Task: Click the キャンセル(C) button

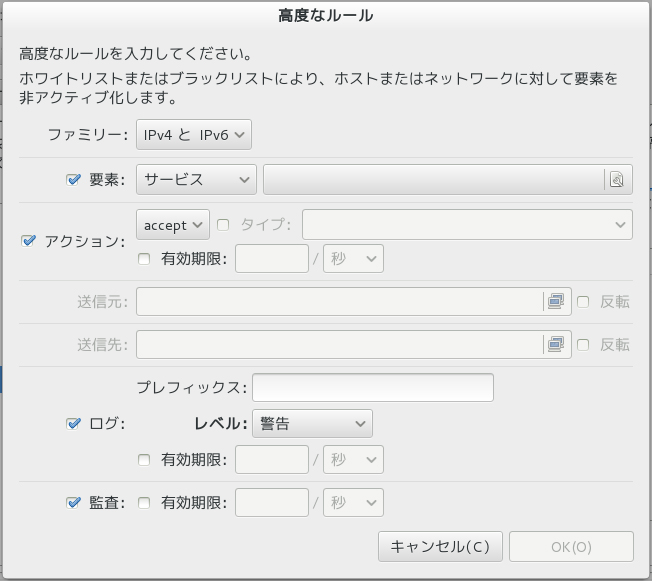Action: (x=439, y=547)
